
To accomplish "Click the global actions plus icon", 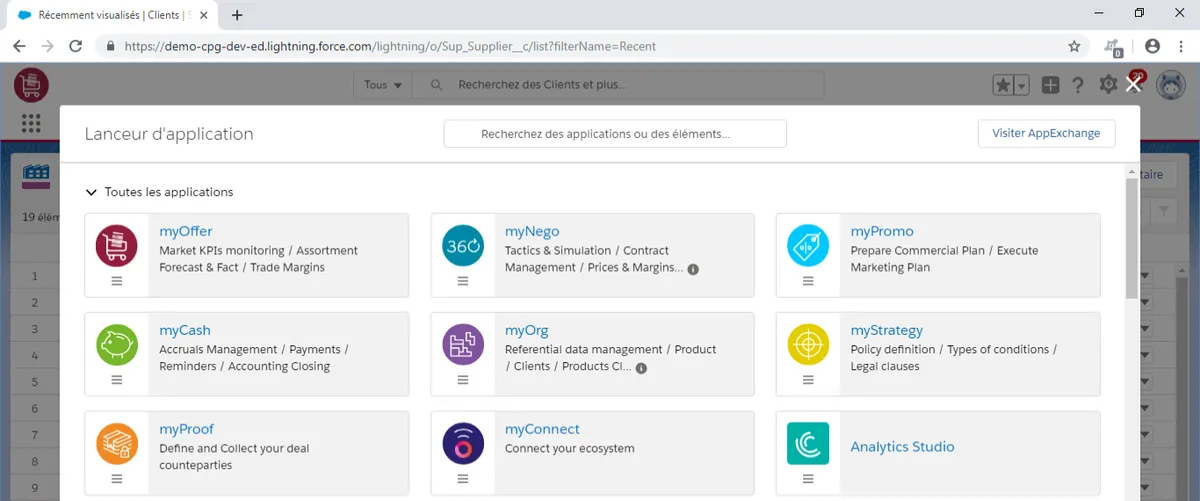I will (x=1050, y=85).
